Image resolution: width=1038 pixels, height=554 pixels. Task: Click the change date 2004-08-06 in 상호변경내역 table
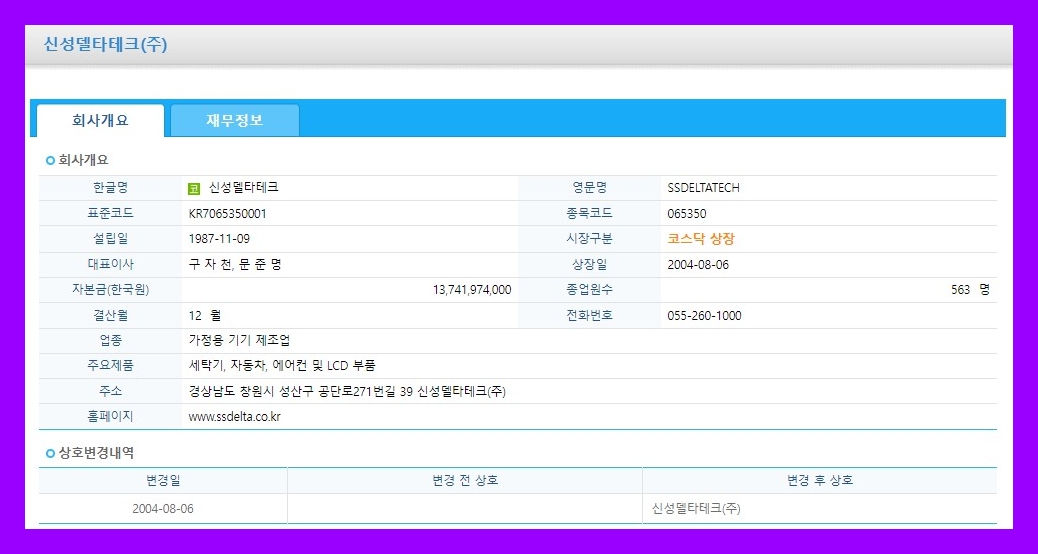coord(163,509)
